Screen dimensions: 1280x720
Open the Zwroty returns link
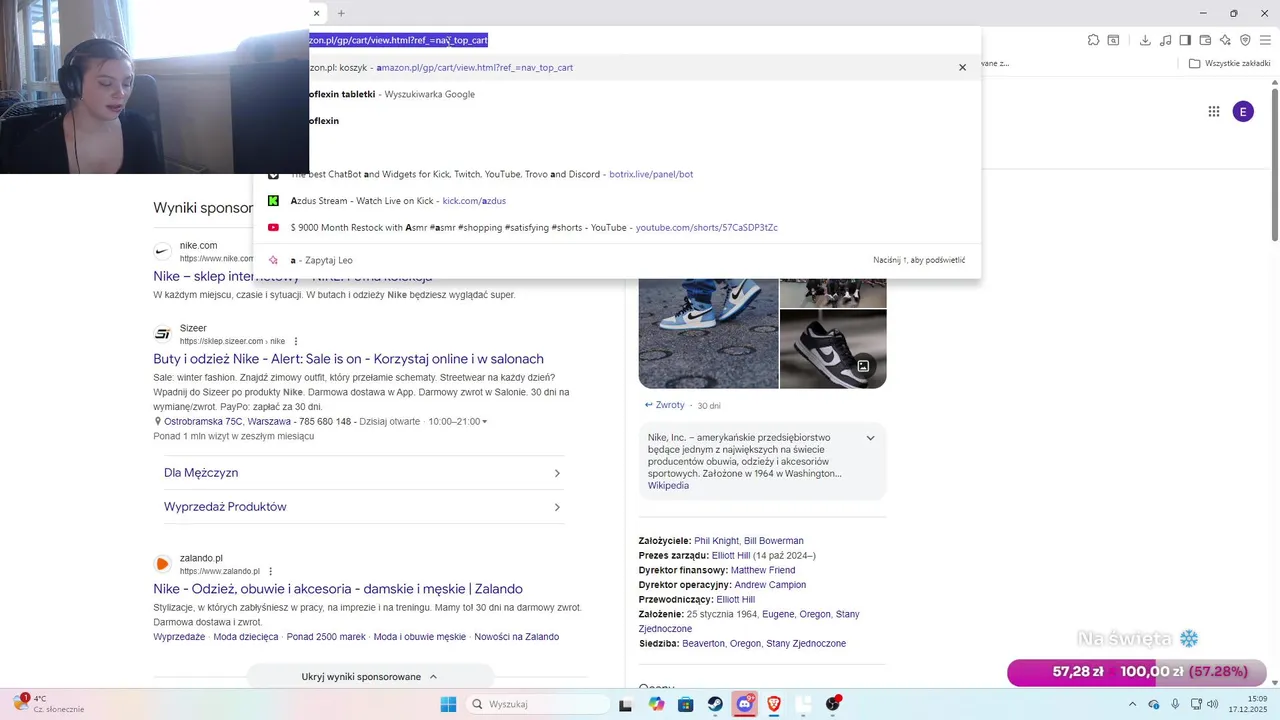(665, 405)
